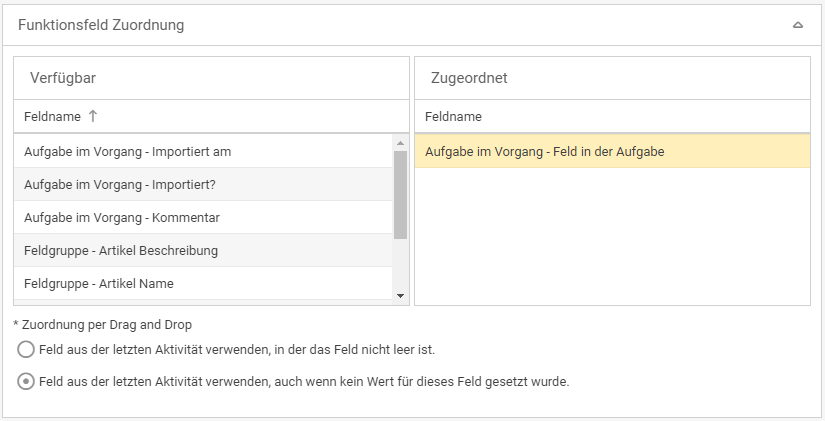Select 'Aufgabe im Vorgang - Importiert am' row
The height and width of the screenshot is (421, 825).
[x=127, y=152]
